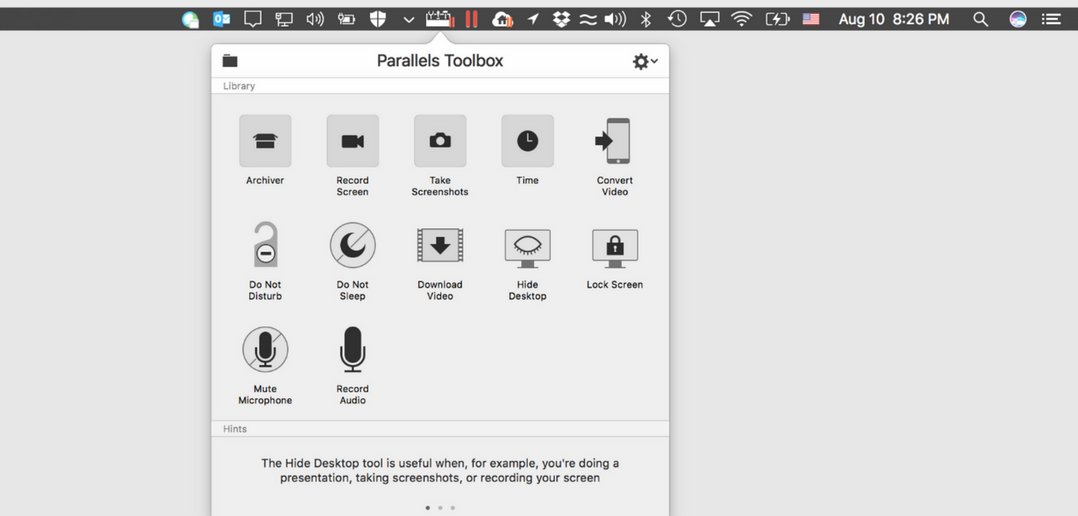Open Notification Center list icon

(x=1050, y=19)
